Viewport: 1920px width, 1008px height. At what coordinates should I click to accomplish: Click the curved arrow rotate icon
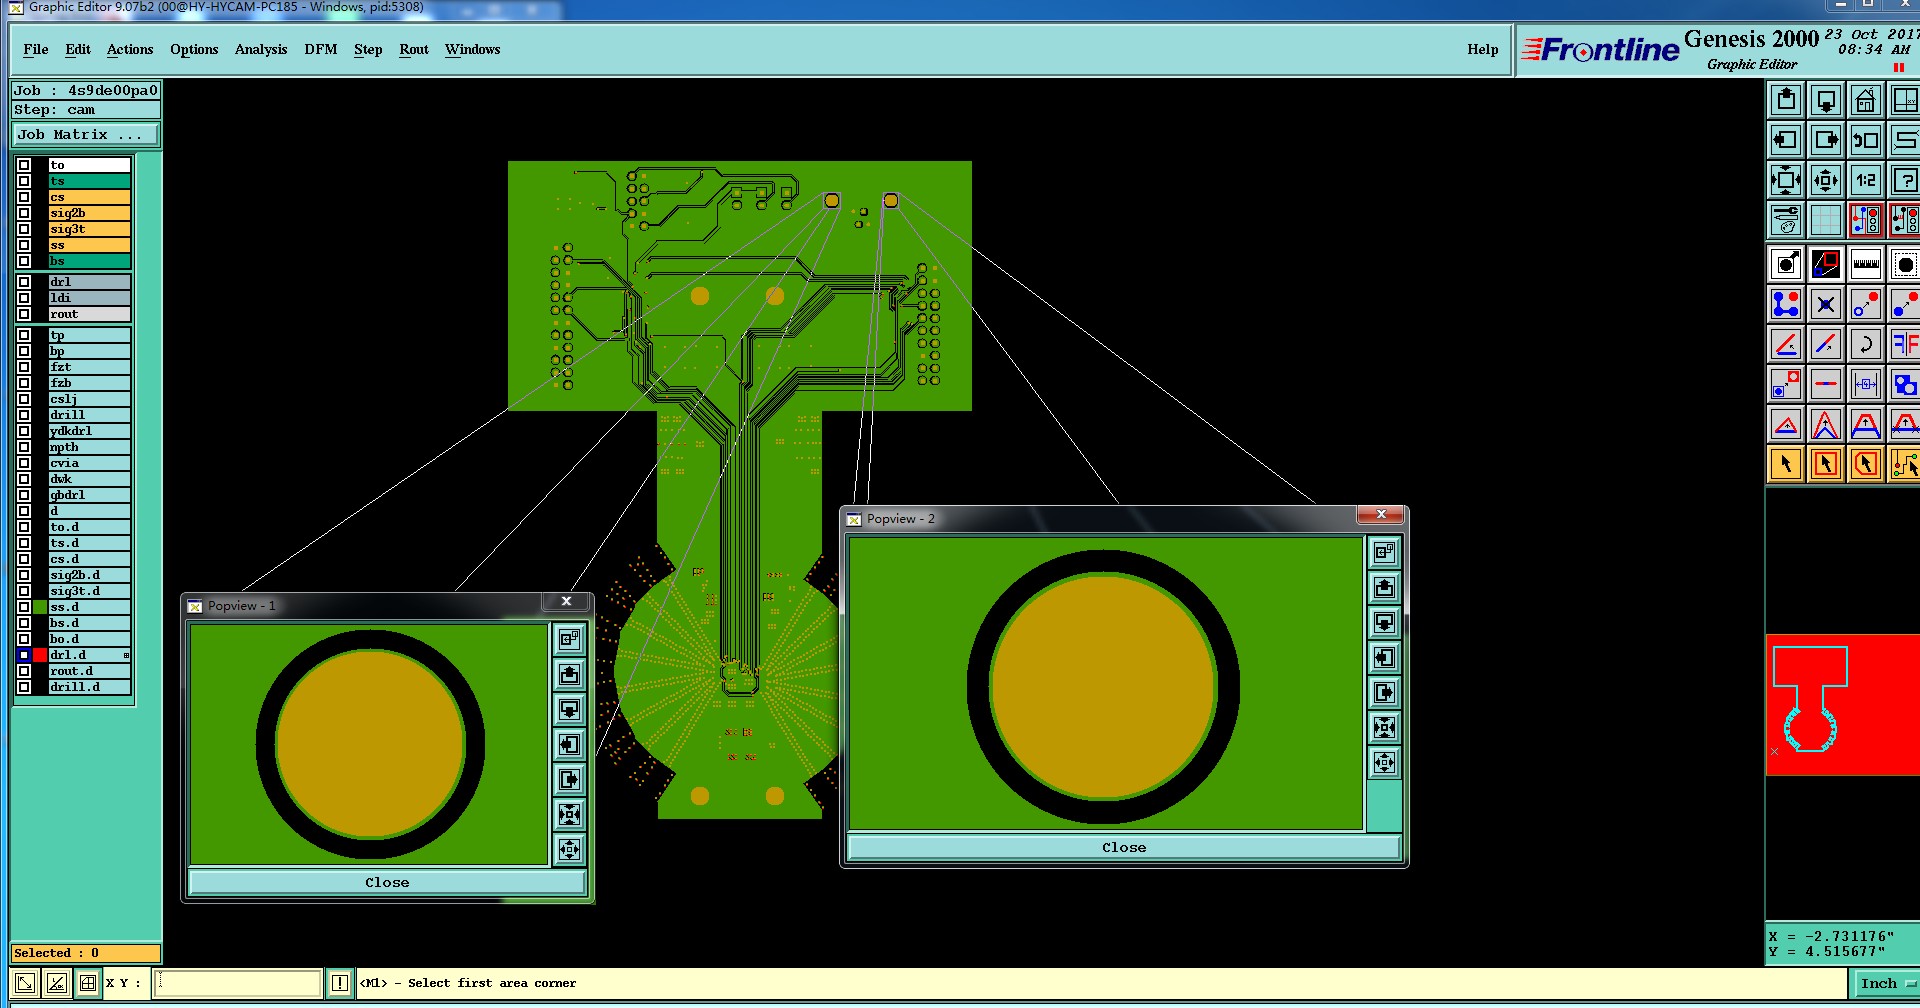click(x=1866, y=344)
